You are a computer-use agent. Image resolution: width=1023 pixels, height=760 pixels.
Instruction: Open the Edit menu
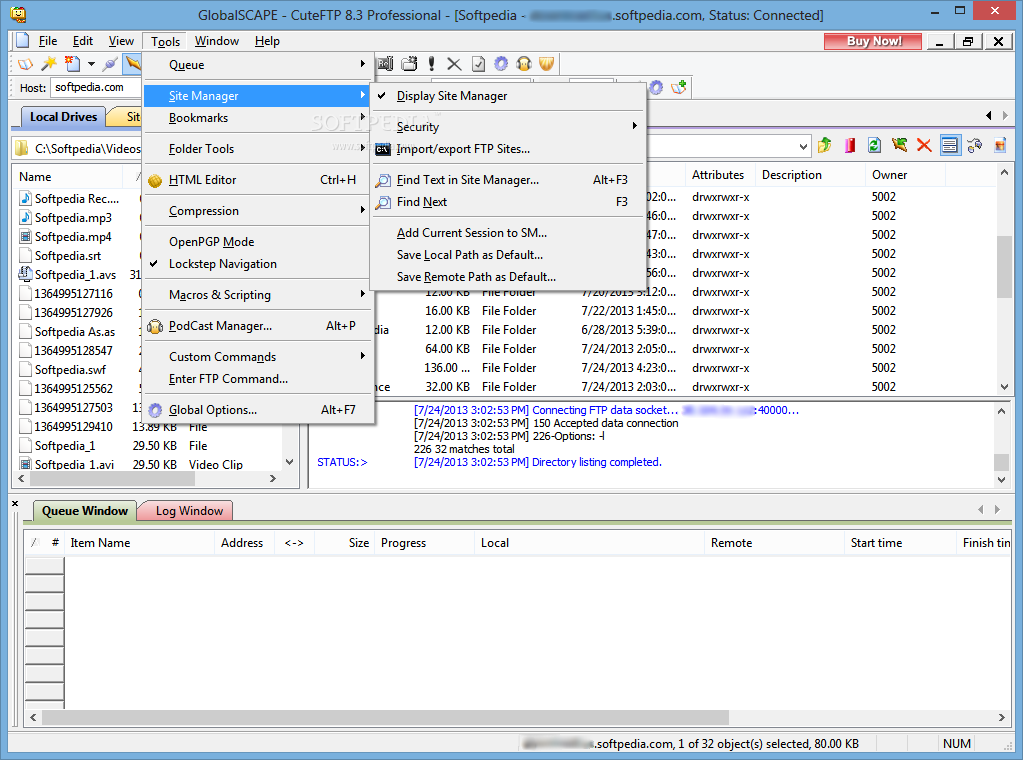(x=83, y=41)
